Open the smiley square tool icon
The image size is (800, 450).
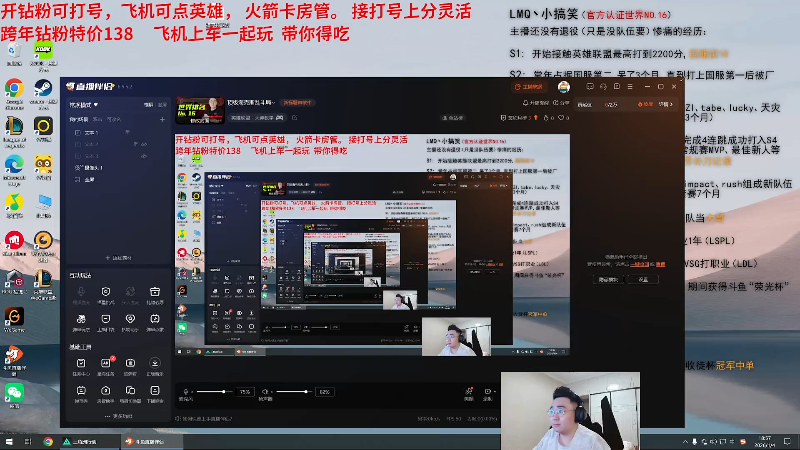tap(155, 390)
